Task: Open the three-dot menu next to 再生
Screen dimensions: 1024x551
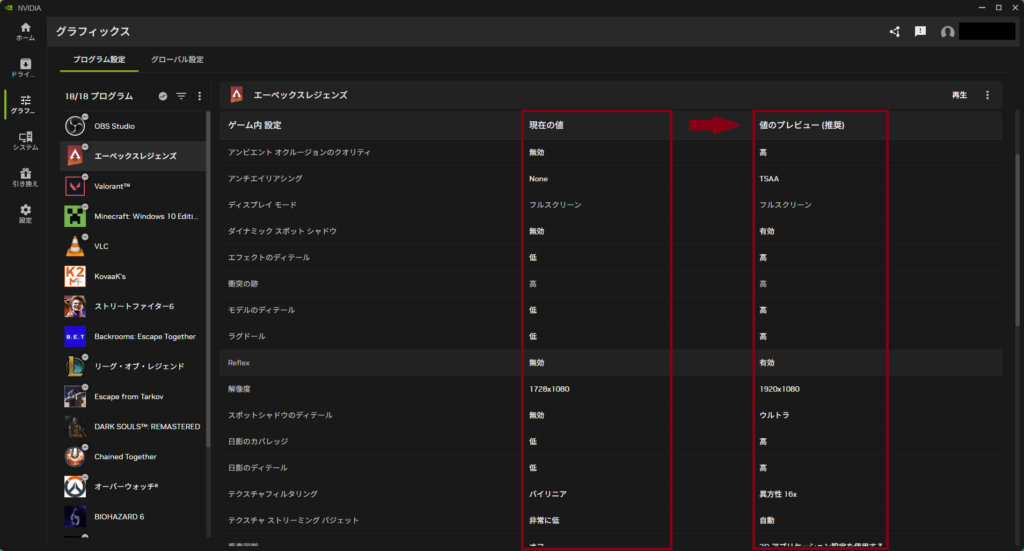Action: 987,95
